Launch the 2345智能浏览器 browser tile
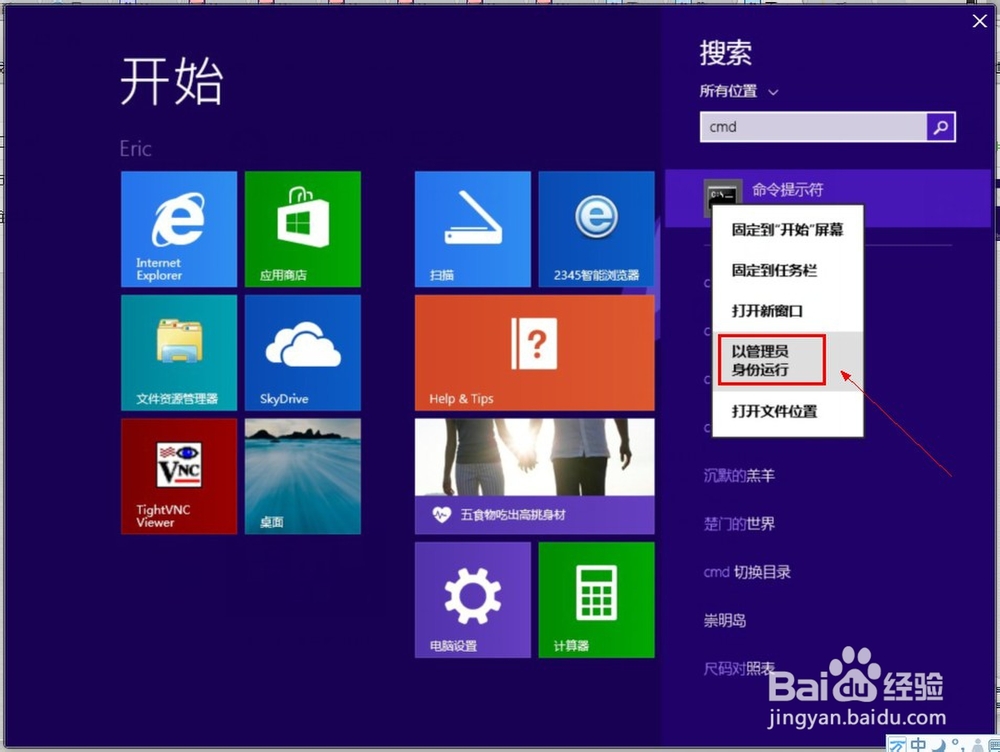This screenshot has width=1000, height=752. point(596,228)
